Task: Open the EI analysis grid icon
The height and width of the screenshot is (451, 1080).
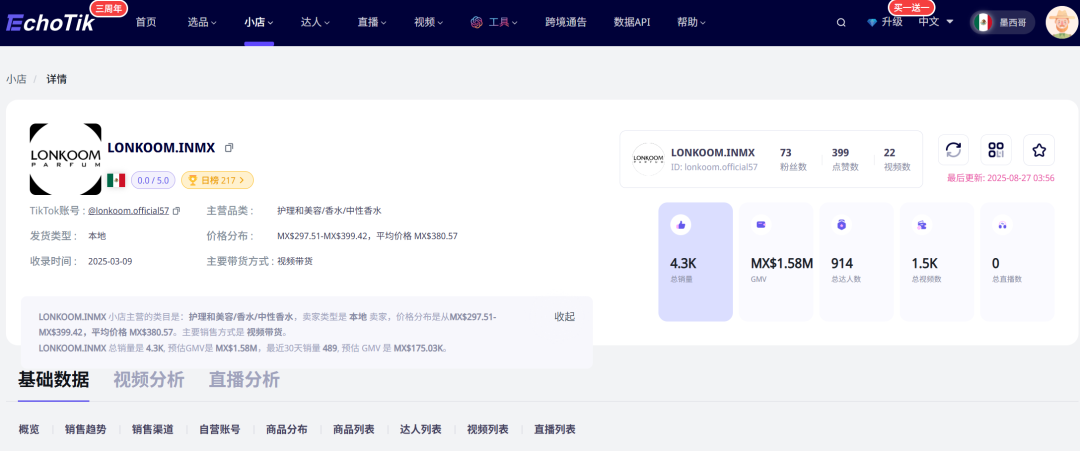Action: pos(996,150)
